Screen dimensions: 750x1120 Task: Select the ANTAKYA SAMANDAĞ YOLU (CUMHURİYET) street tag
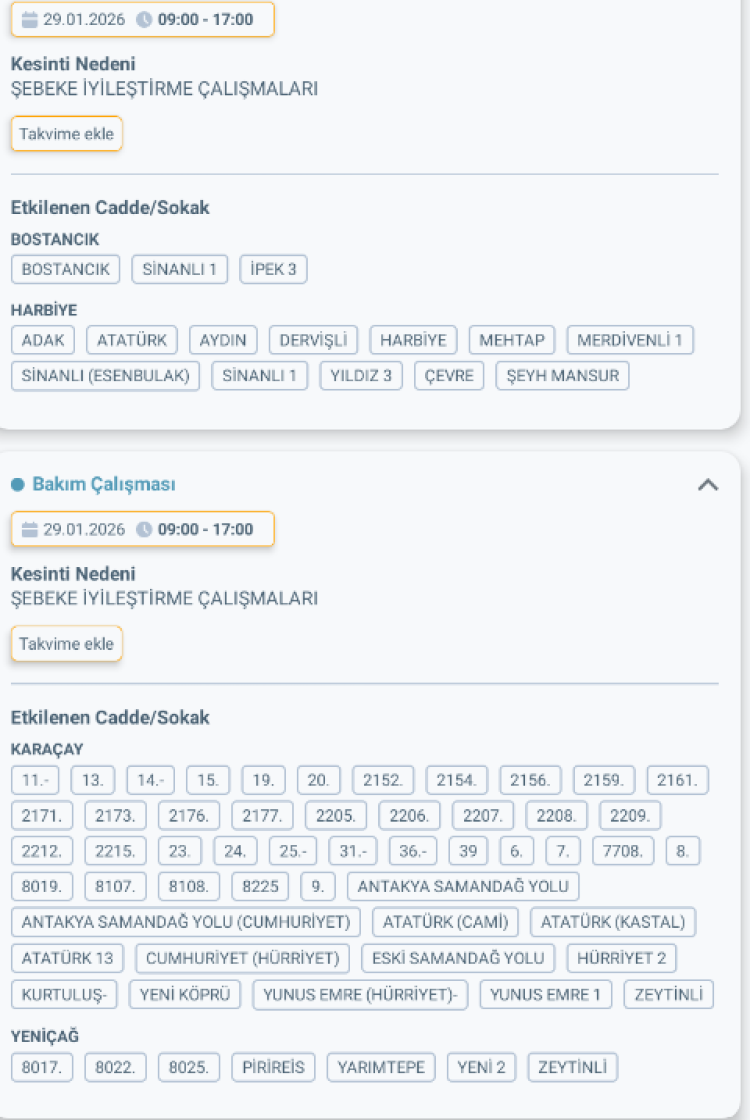point(186,922)
